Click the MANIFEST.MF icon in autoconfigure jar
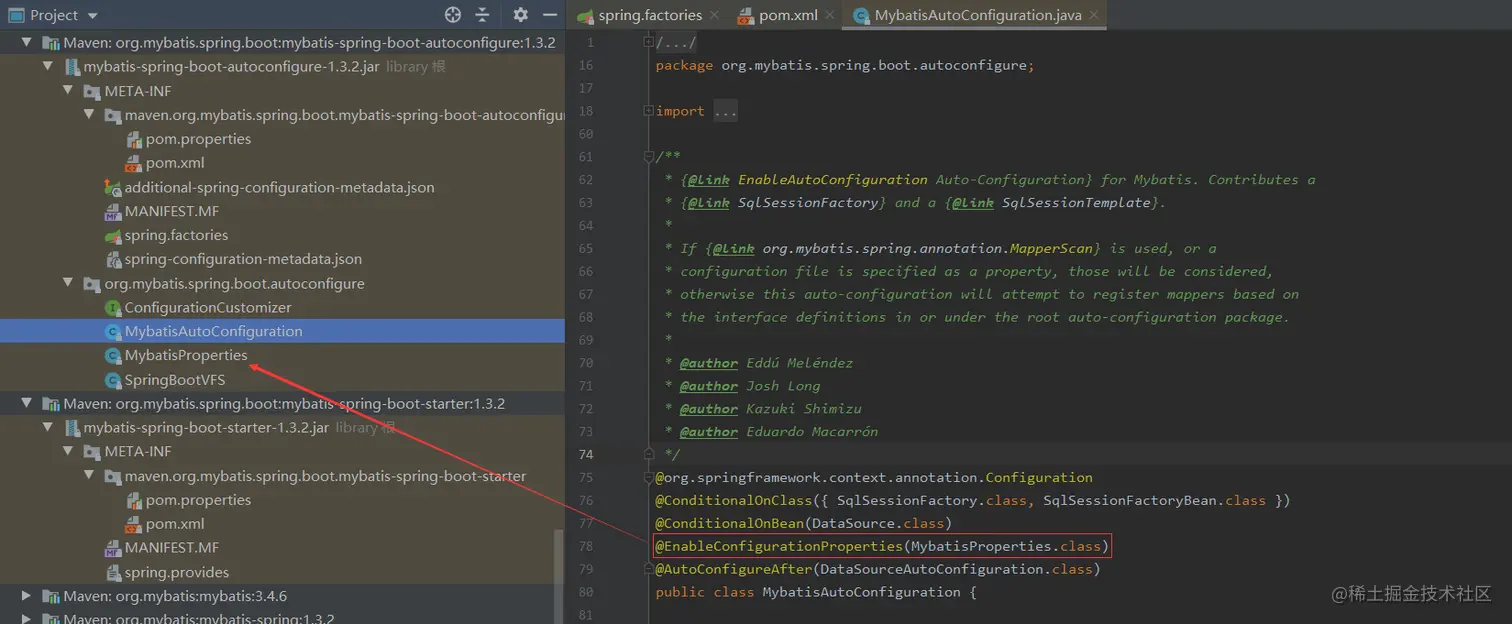This screenshot has width=1512, height=624. (113, 212)
